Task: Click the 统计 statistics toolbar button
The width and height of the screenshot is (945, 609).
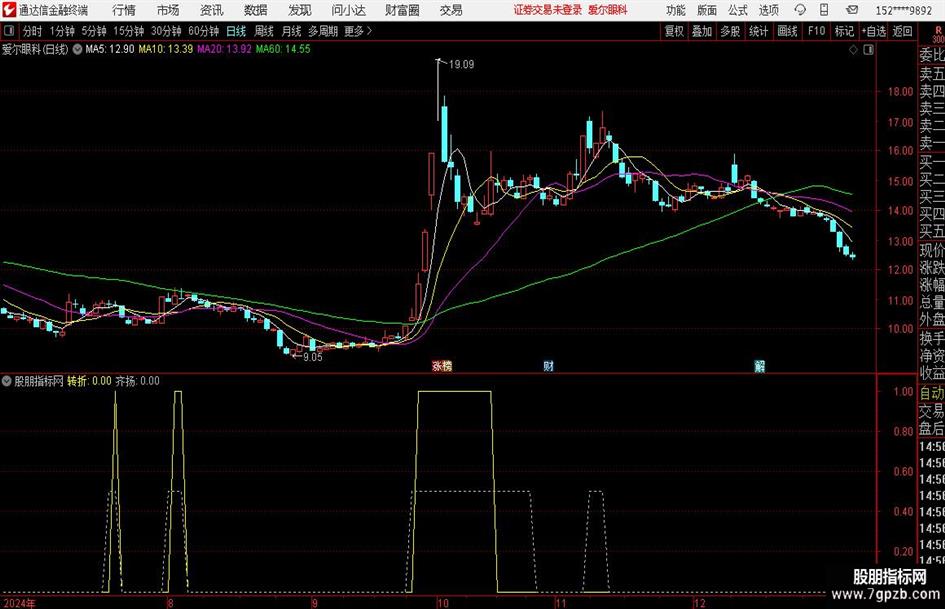Action: (x=759, y=31)
